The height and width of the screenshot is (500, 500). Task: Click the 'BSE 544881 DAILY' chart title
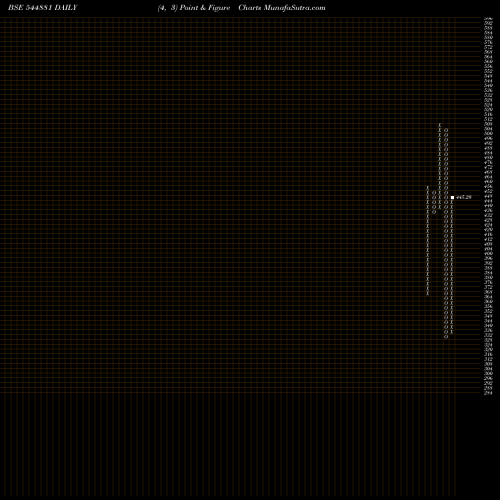click(43, 8)
